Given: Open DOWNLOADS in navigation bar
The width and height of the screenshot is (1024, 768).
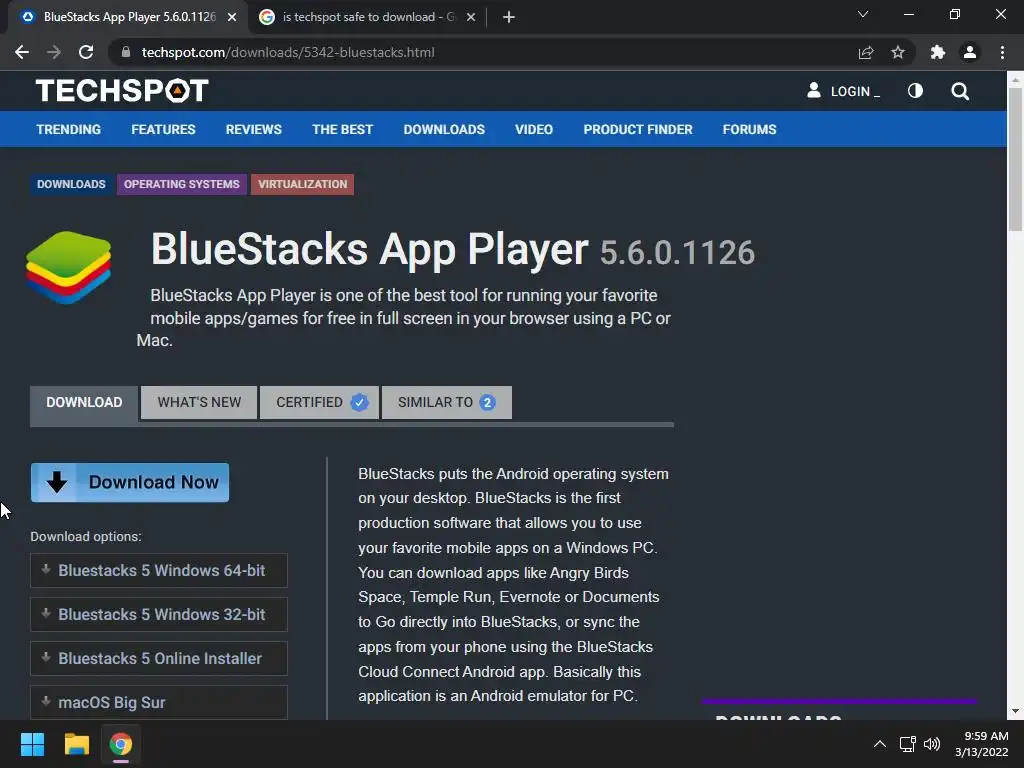Looking at the screenshot, I should click(x=444, y=129).
